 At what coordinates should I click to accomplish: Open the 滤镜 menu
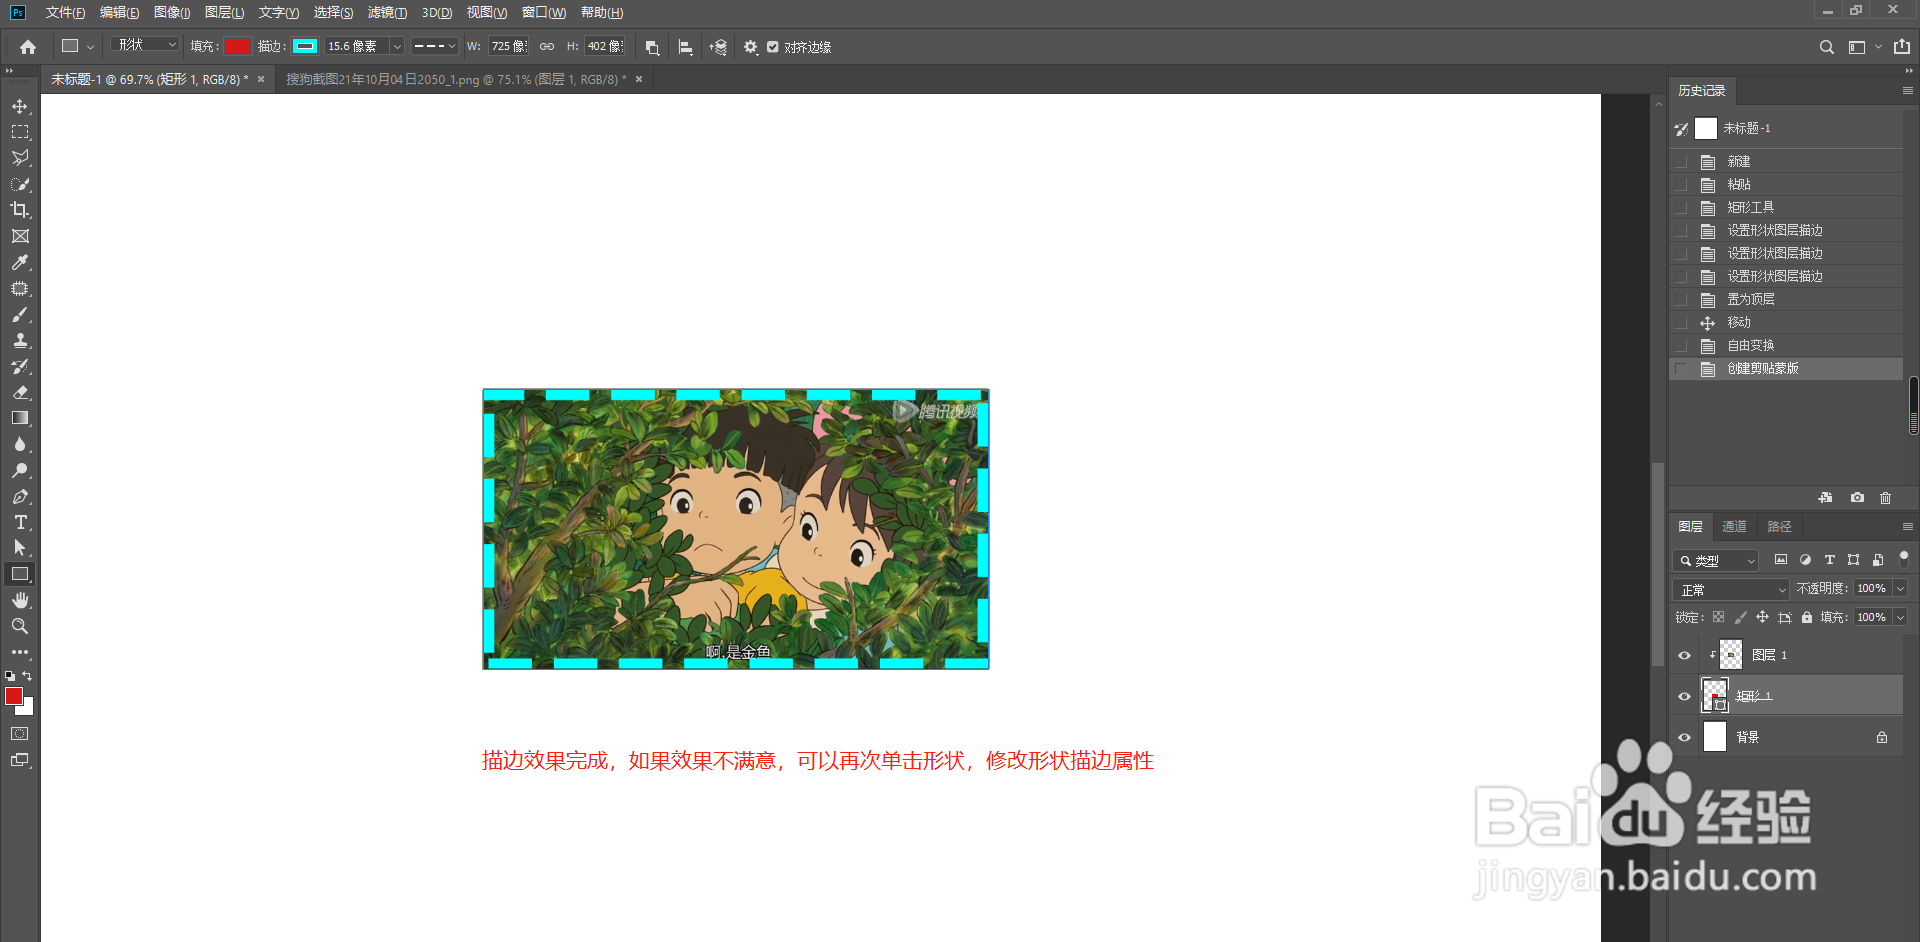coord(387,13)
